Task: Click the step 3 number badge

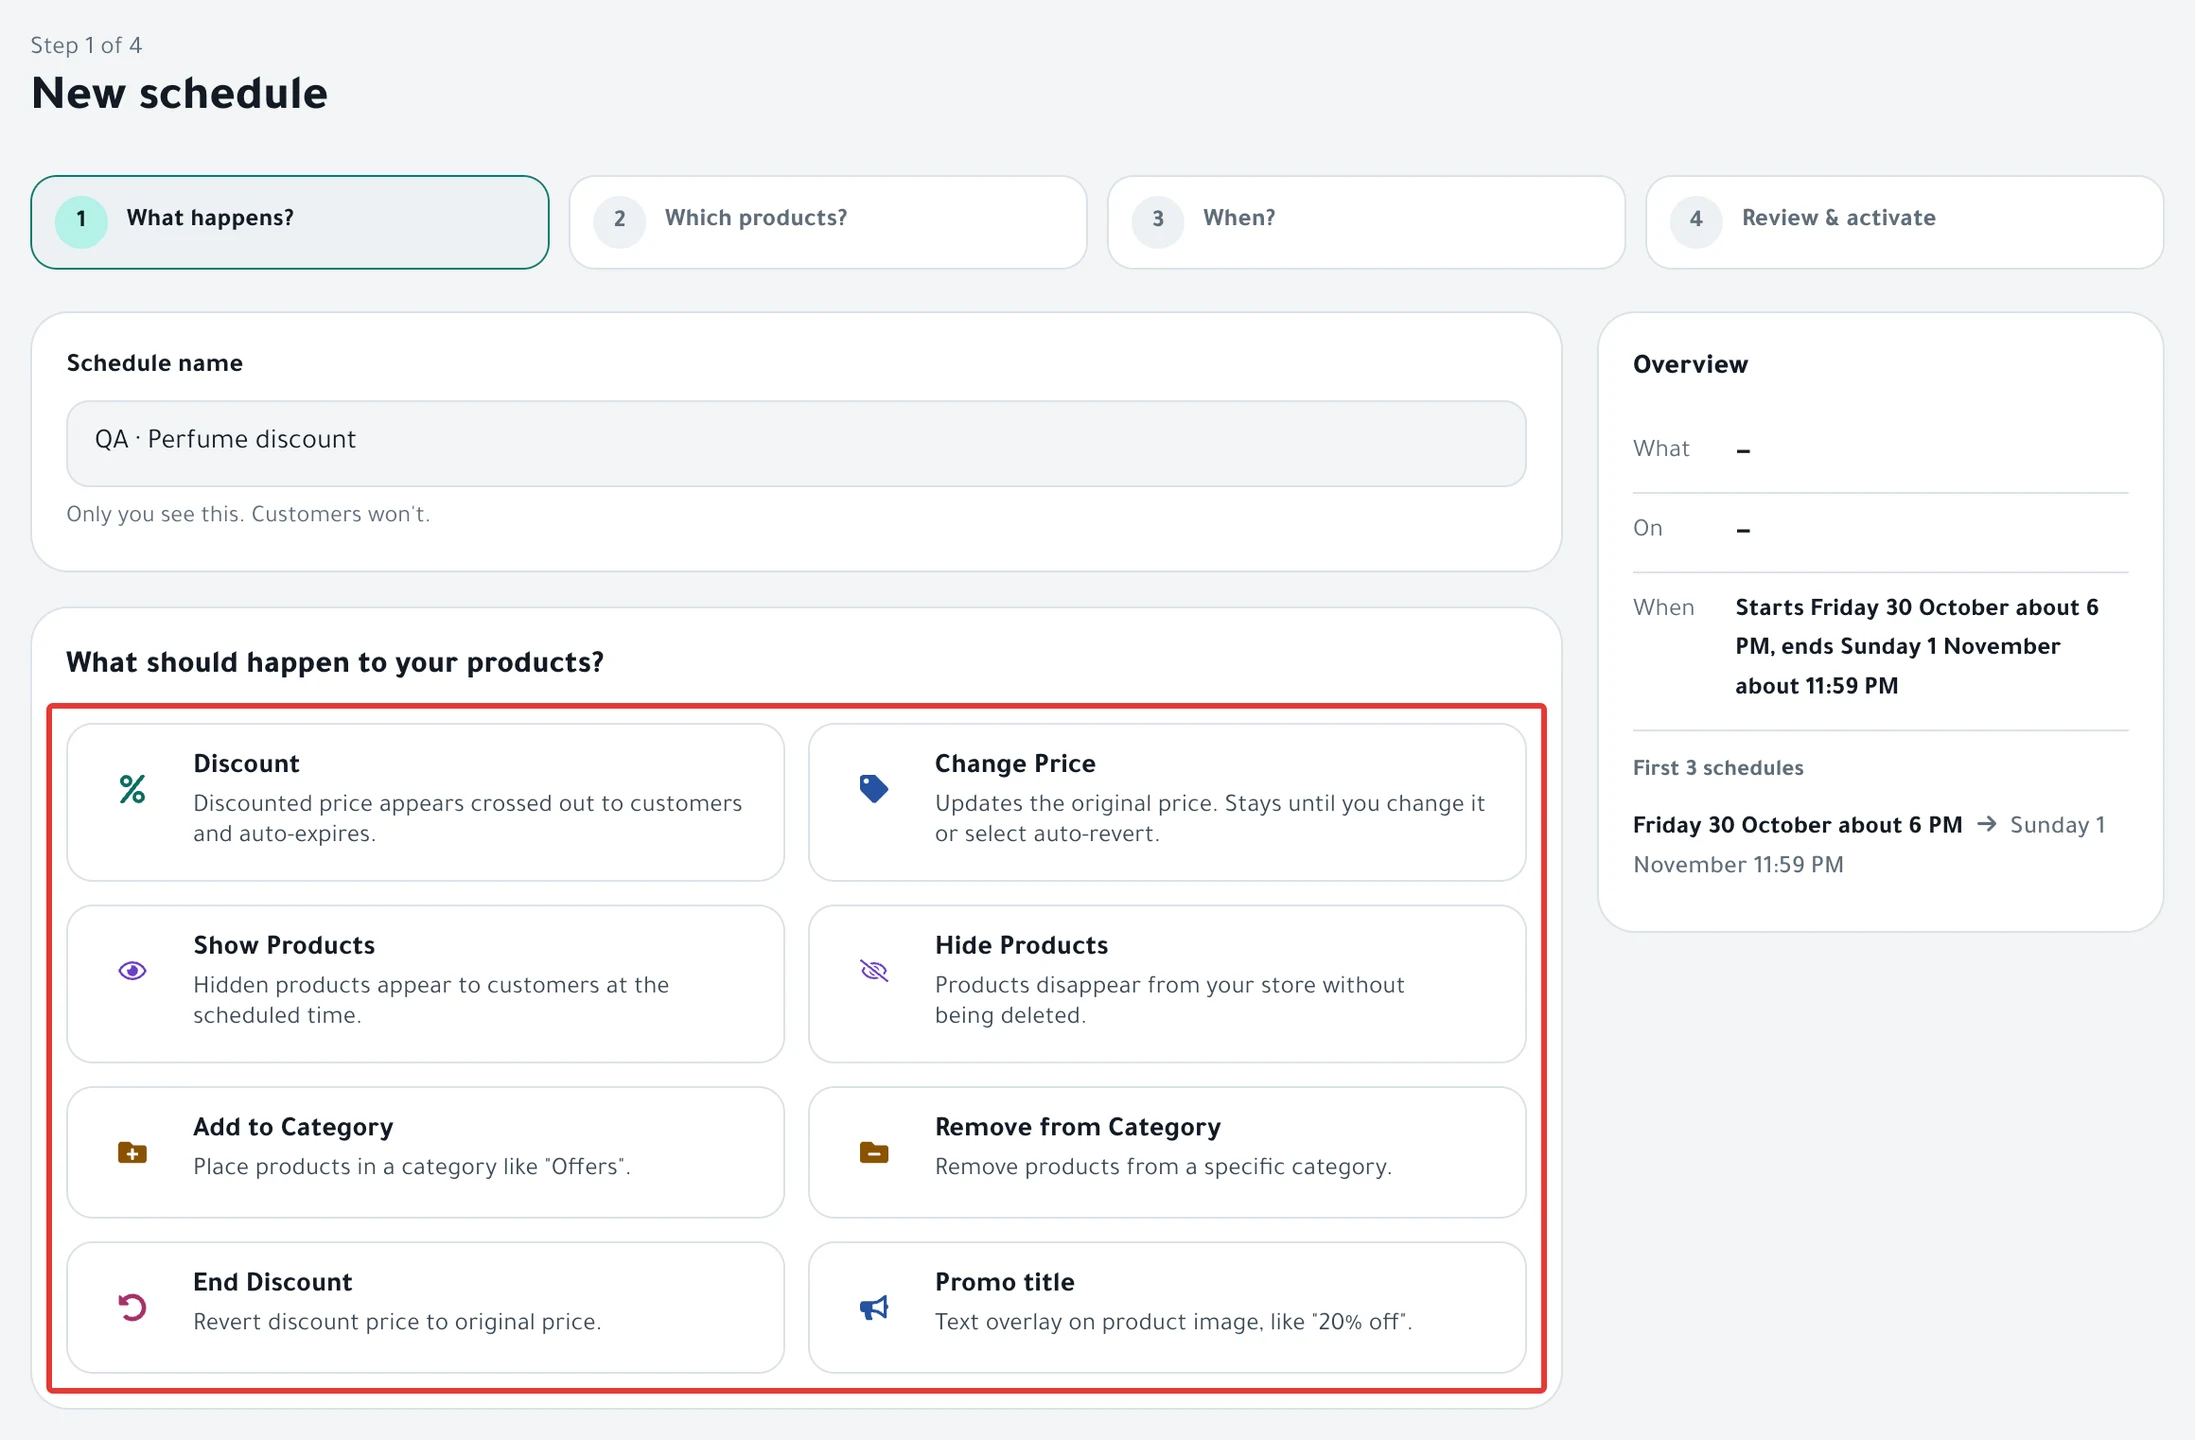Action: point(1158,220)
